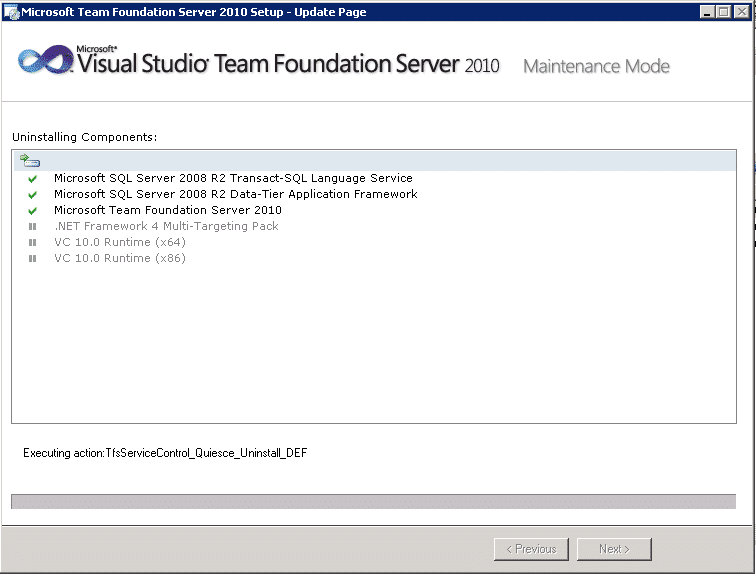Select the VC 10.0 Runtime (x86) row

pos(120,258)
